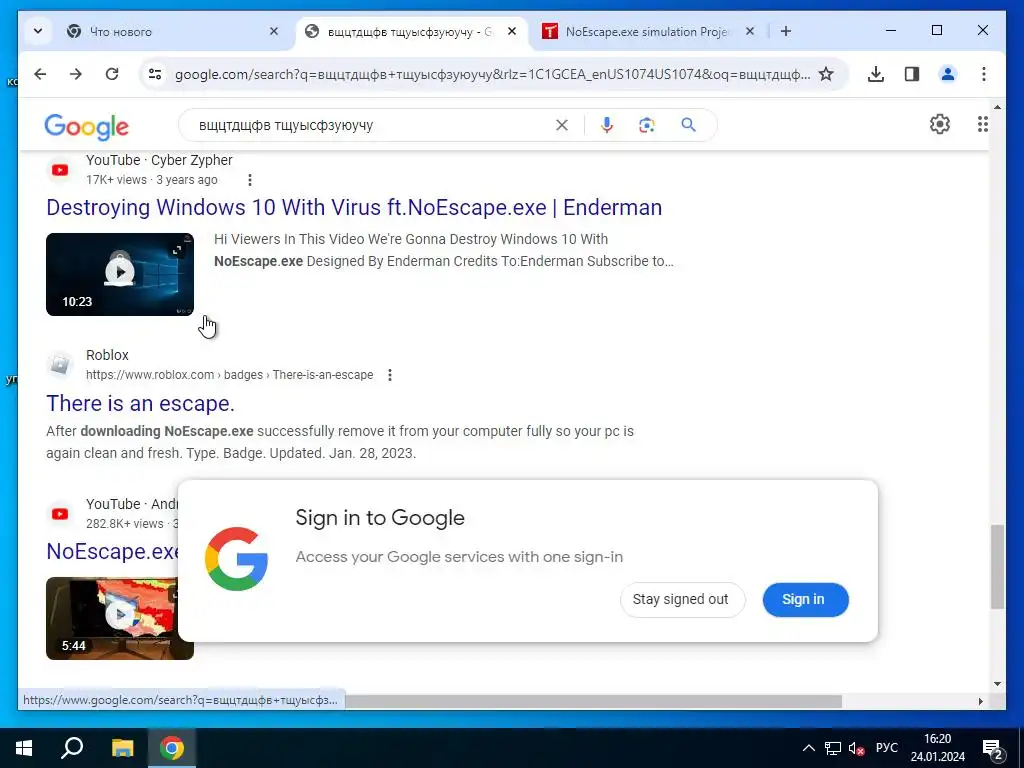The width and height of the screenshot is (1024, 768).
Task: Switch the РУС input language
Action: [887, 748]
